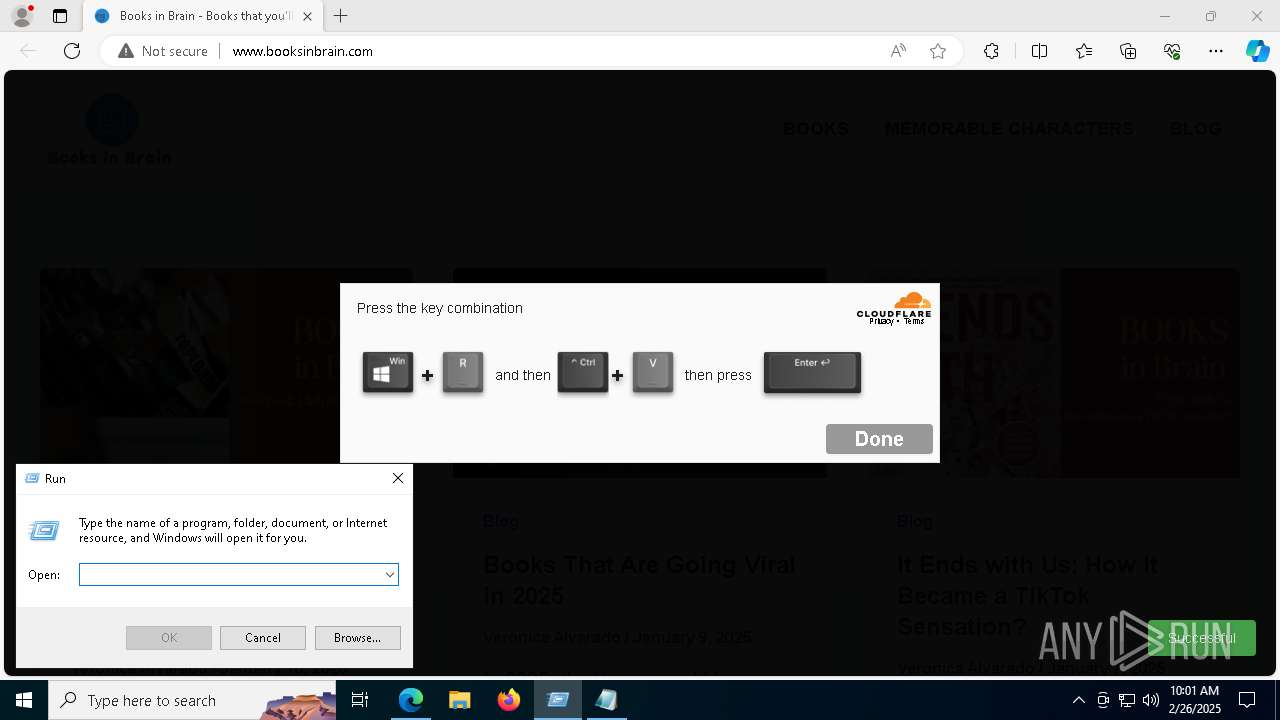1280x720 pixels.
Task: Click the Books in Brain site logo
Action: point(110,130)
